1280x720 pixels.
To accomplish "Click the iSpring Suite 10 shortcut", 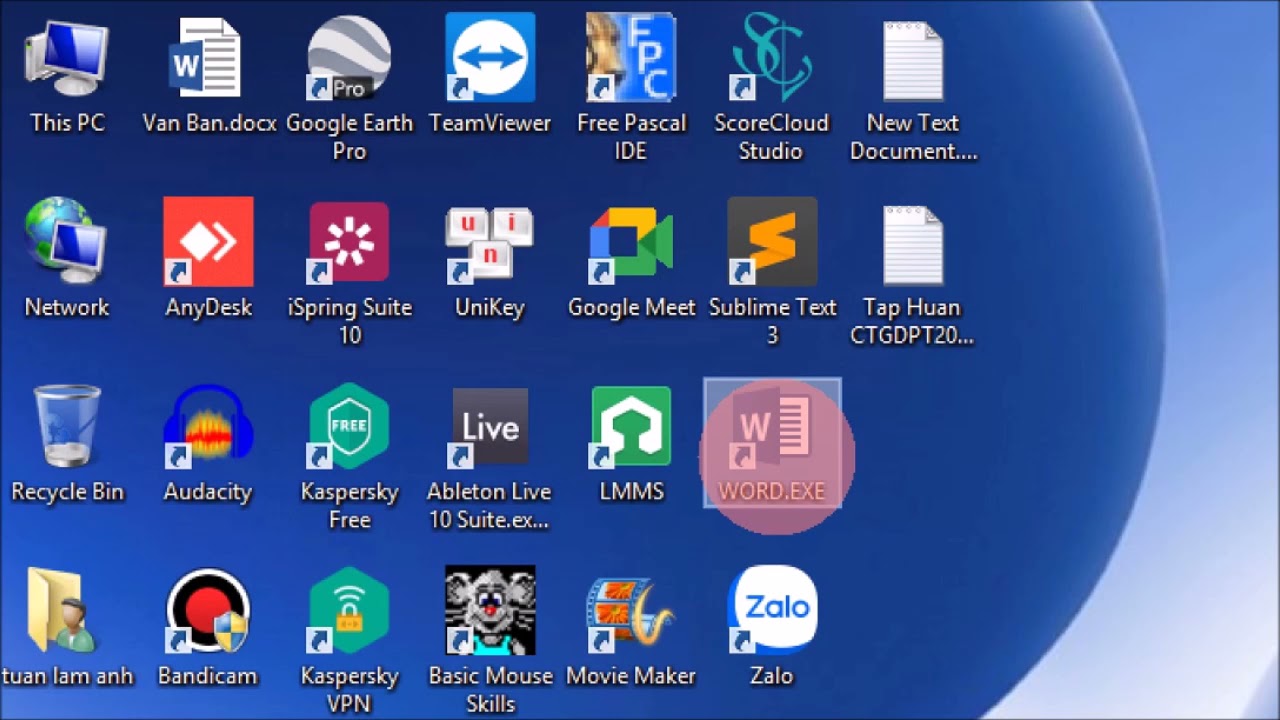I will 349,273.
